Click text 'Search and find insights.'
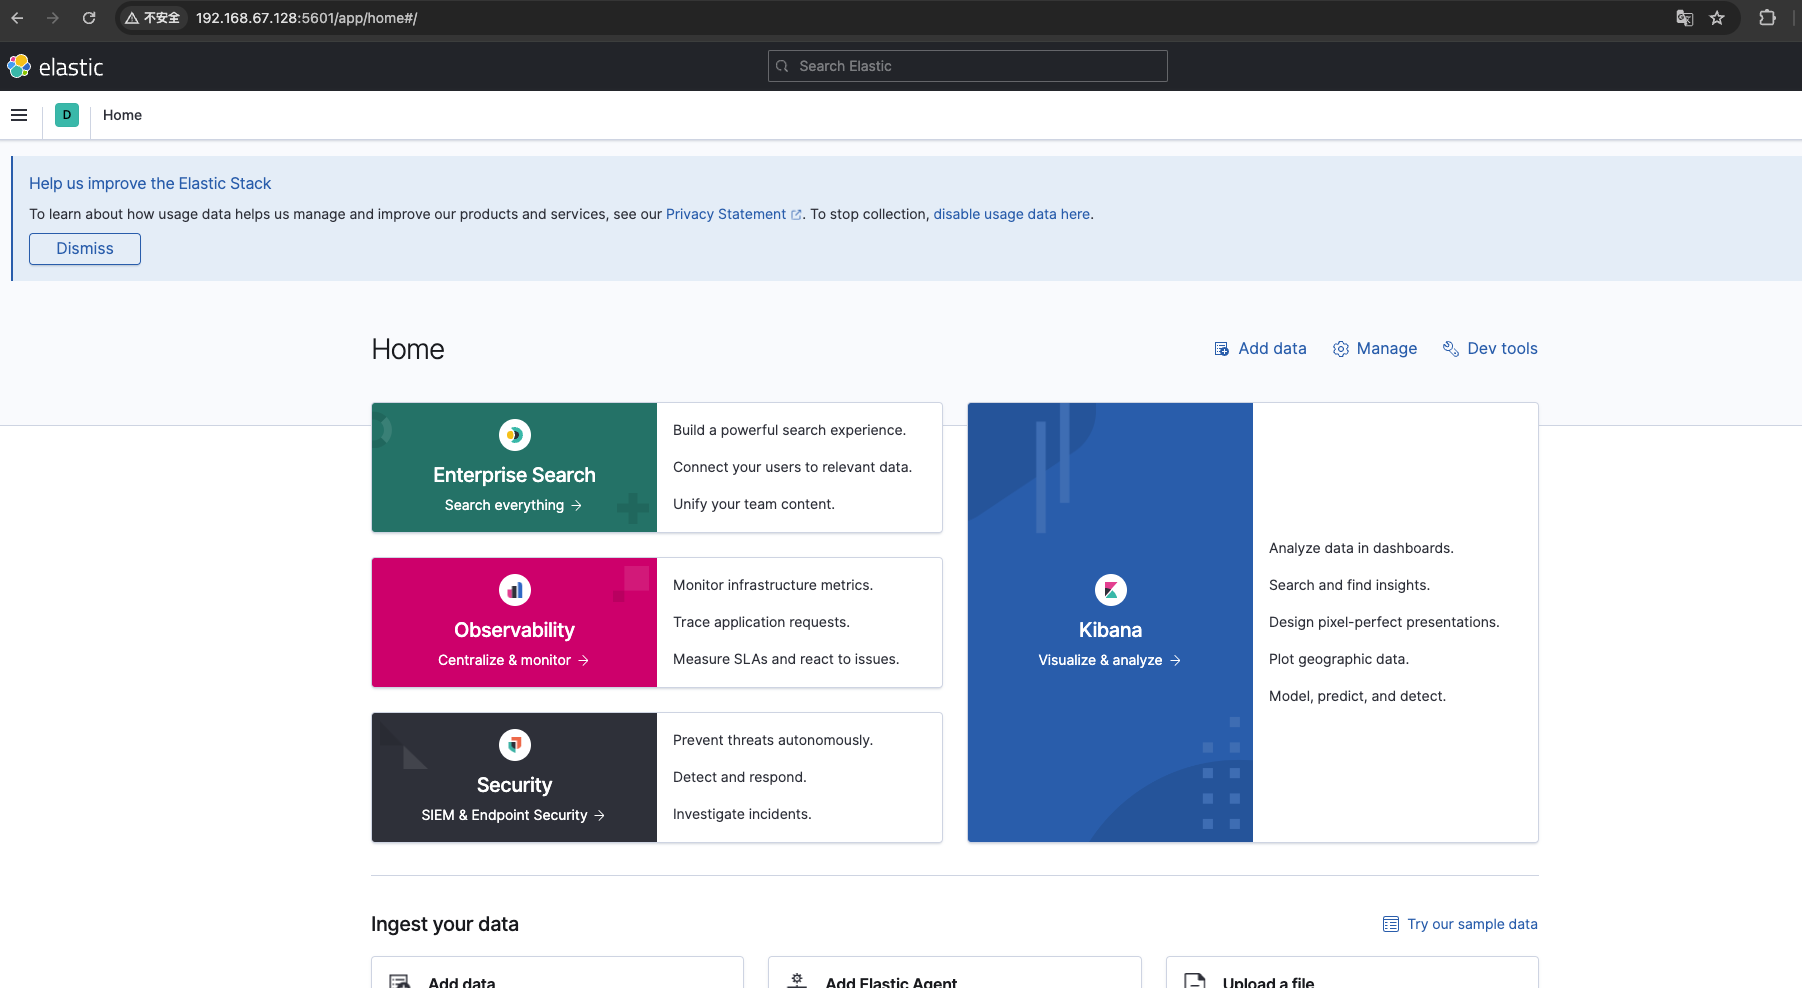 (x=1349, y=585)
